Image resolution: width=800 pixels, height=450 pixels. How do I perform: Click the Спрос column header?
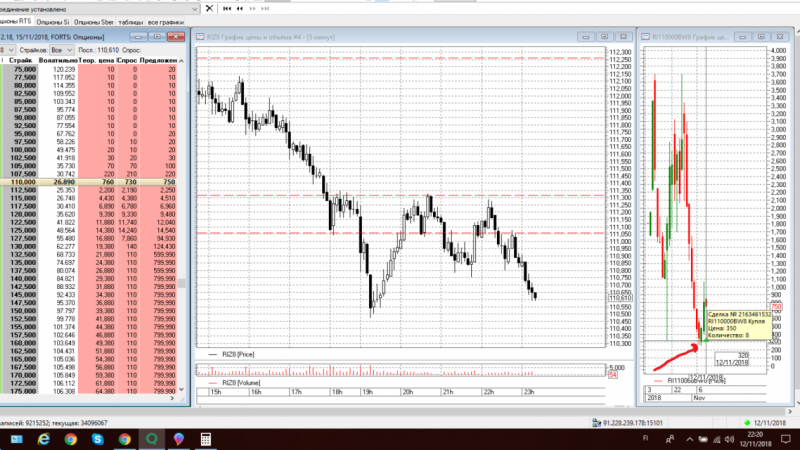[x=128, y=60]
